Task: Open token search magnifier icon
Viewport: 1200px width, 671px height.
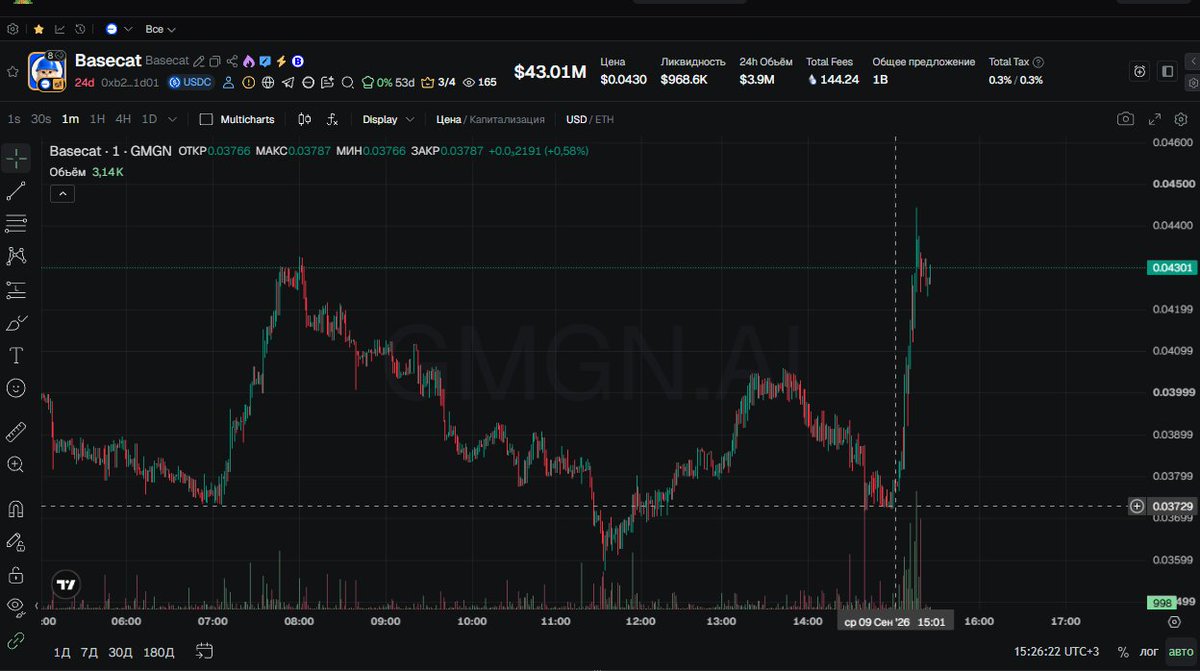Action: pyautogui.click(x=347, y=83)
